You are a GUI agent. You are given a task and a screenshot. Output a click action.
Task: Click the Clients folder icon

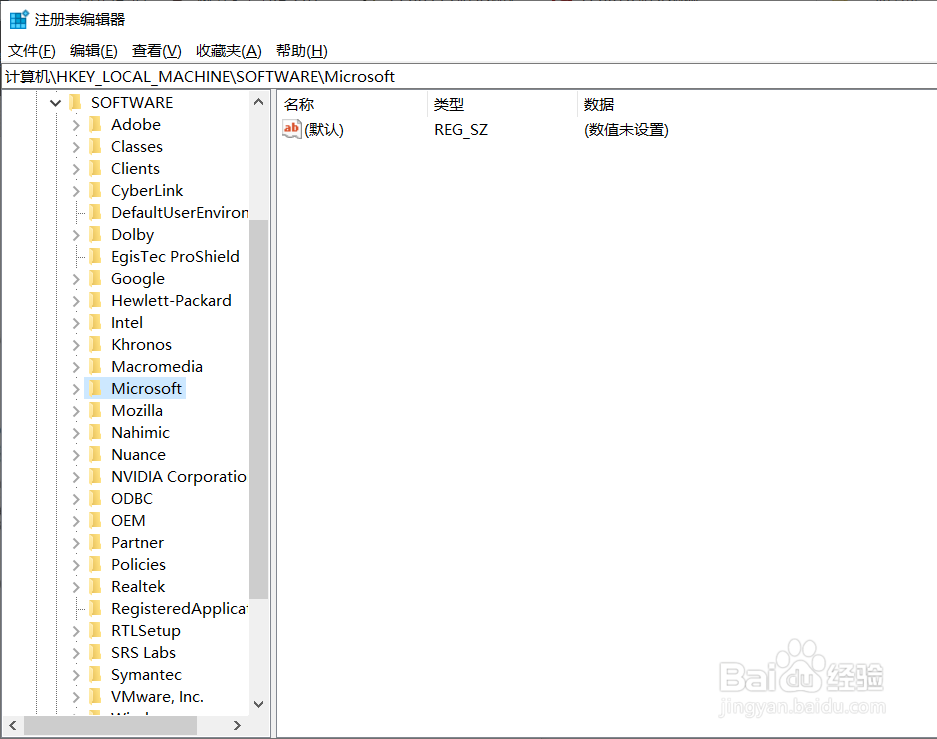click(95, 168)
